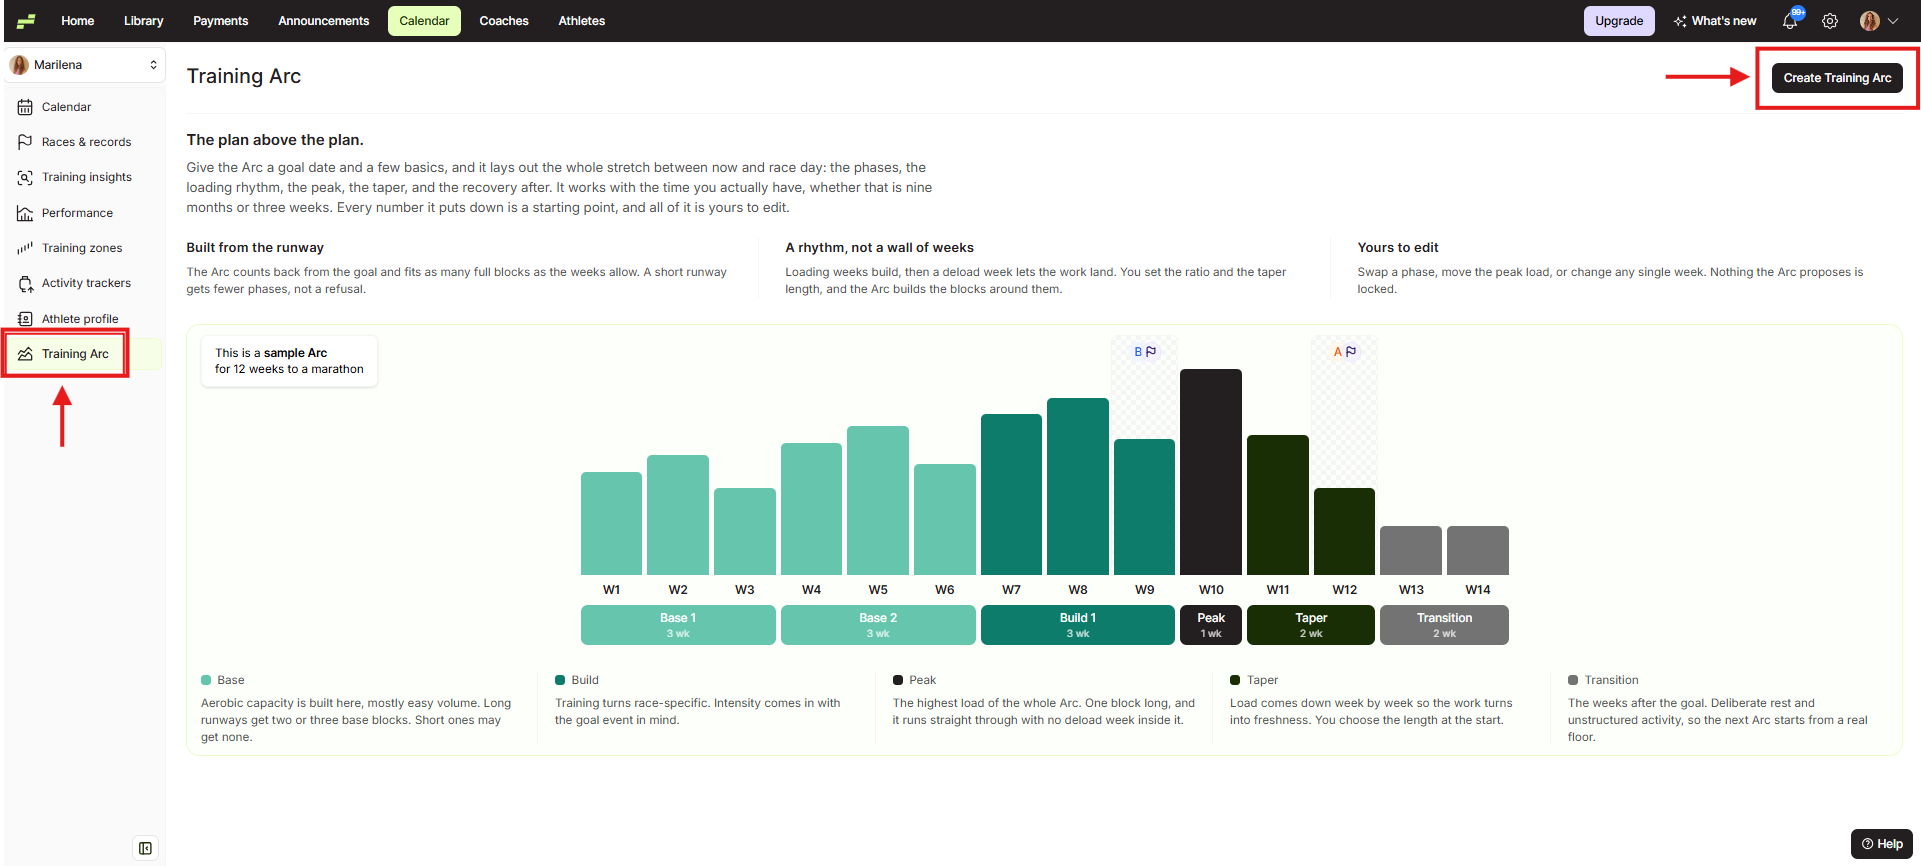Screen dimensions: 1921x866
Task: Click Athlete profile icon
Action: 25,319
